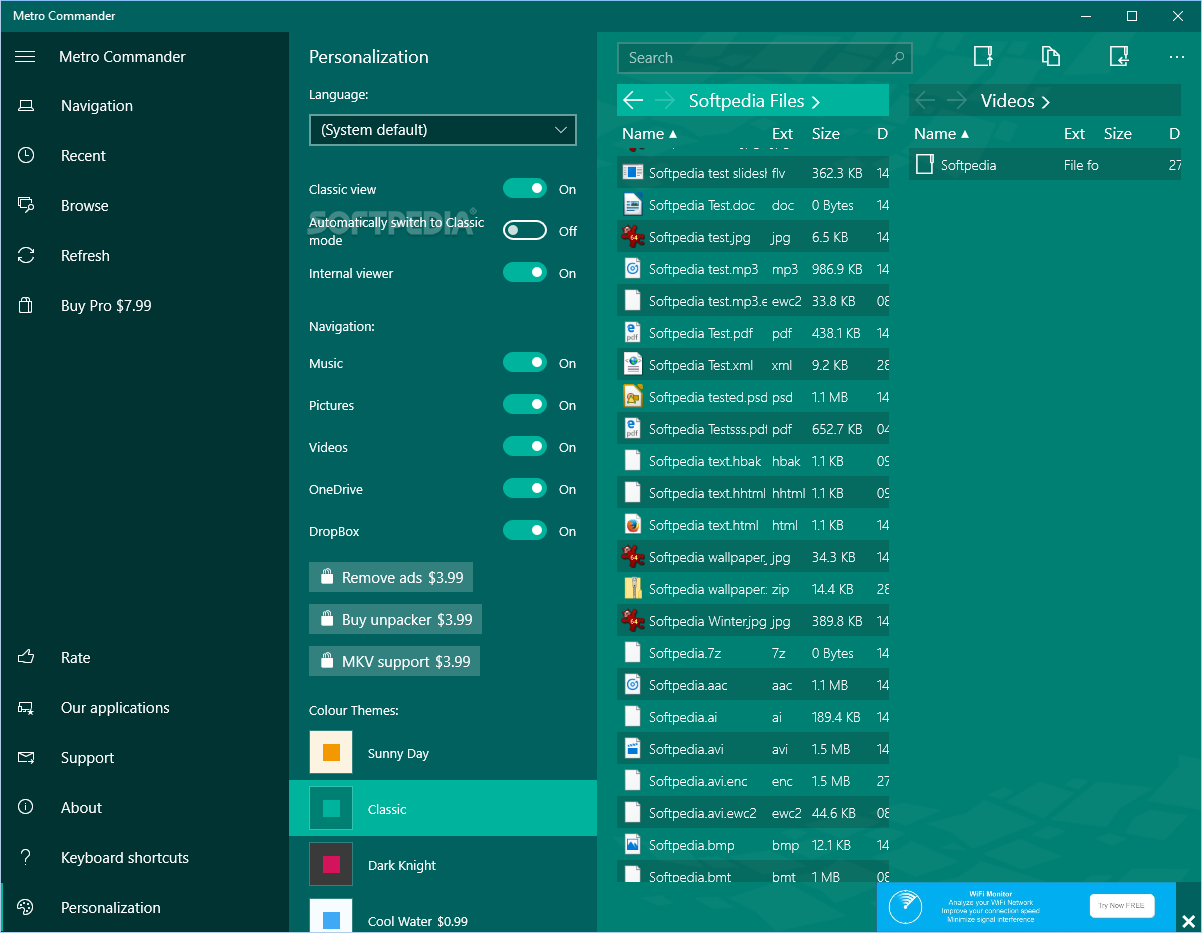
Task: Go back in Softpedia Files pane
Action: tap(633, 101)
